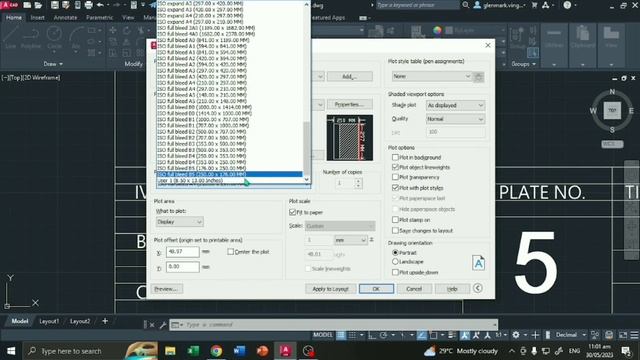Open the Parametric ribbon tab
Image resolution: width=640 pixels, height=360 pixels.
coord(100,18)
